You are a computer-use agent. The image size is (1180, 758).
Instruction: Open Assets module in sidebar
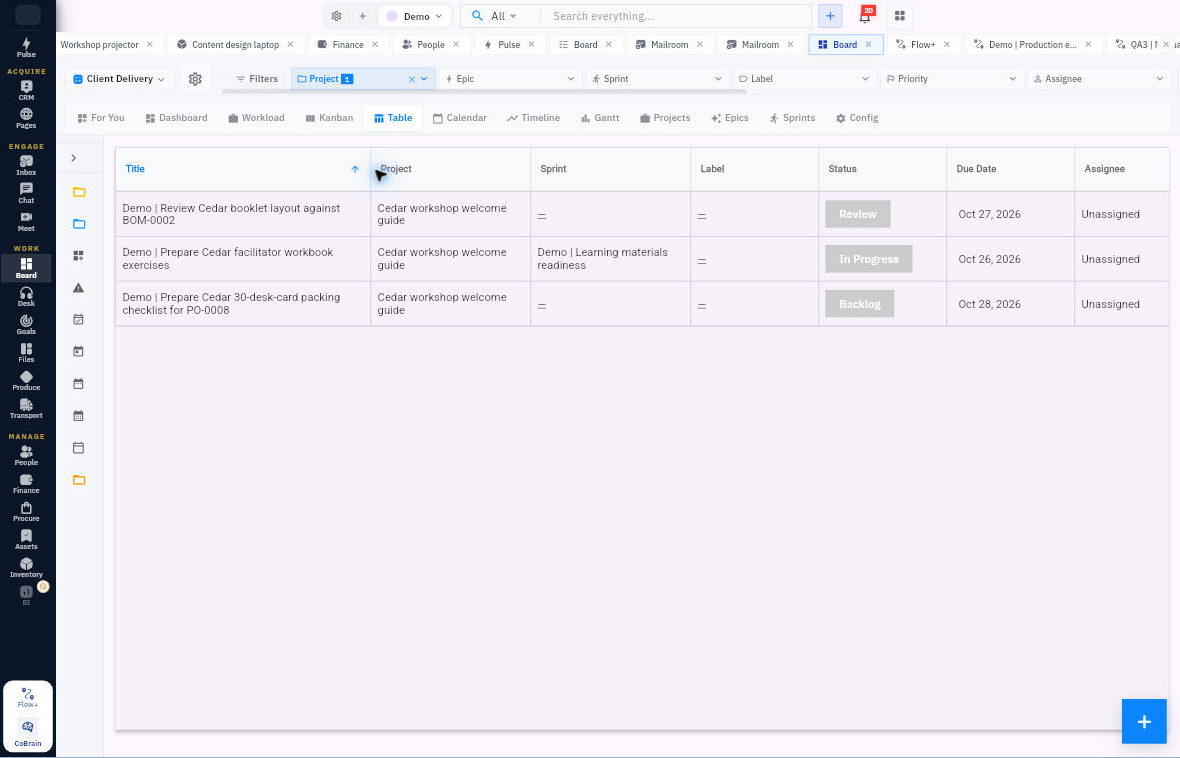click(26, 539)
